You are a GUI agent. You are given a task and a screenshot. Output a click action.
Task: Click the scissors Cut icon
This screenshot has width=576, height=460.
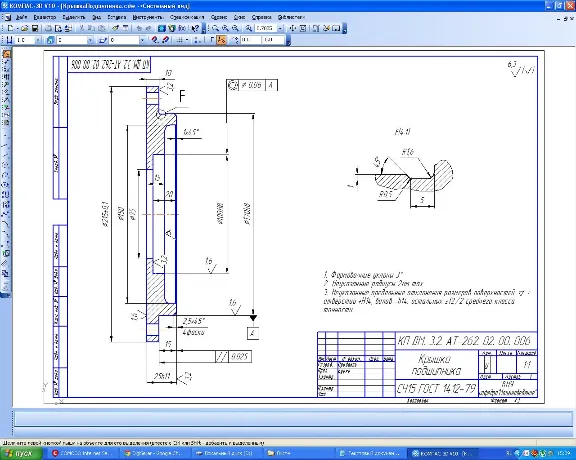82,28
